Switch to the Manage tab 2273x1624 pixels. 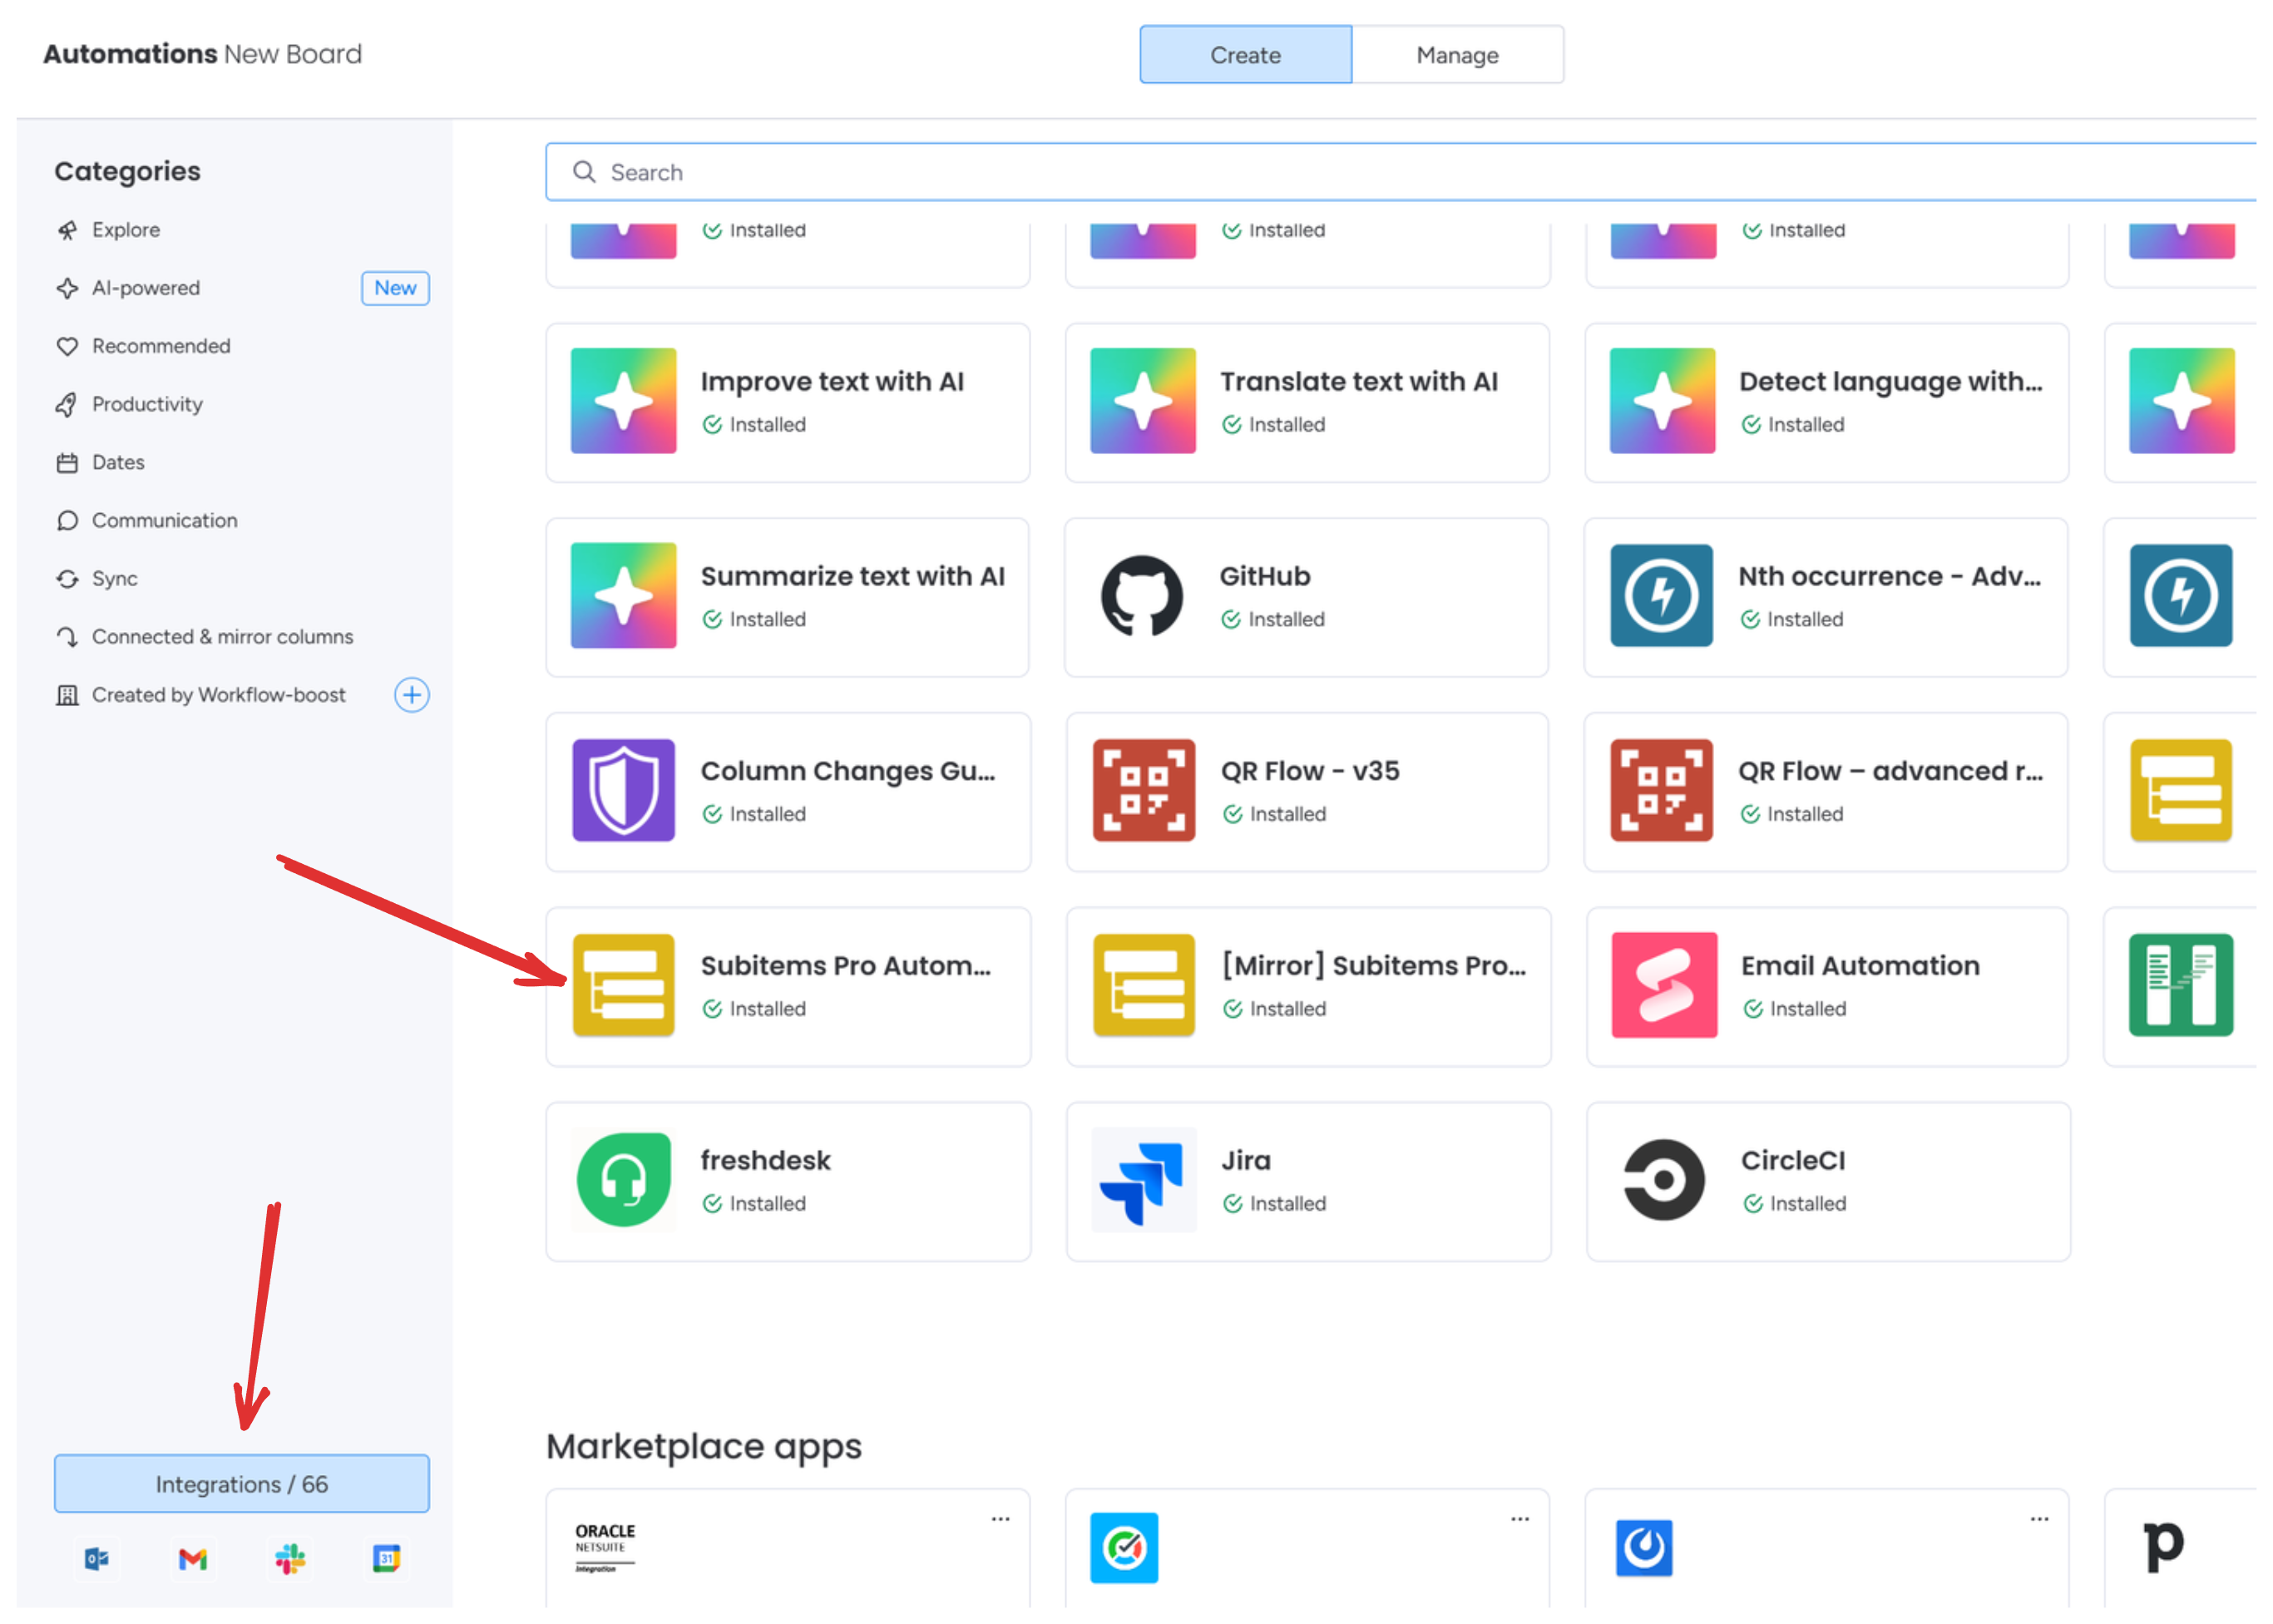click(x=1457, y=55)
